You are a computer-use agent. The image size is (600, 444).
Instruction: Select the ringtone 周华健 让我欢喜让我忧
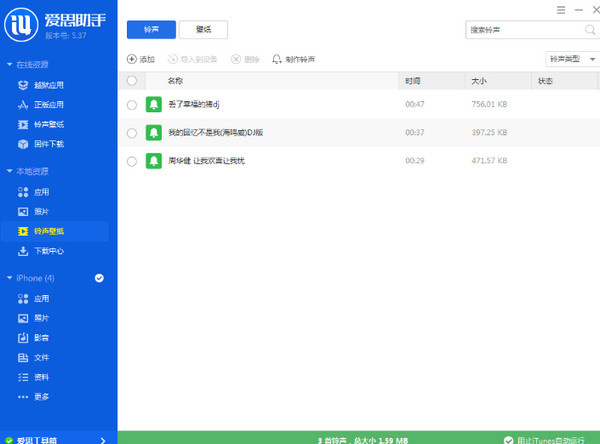tap(132, 160)
